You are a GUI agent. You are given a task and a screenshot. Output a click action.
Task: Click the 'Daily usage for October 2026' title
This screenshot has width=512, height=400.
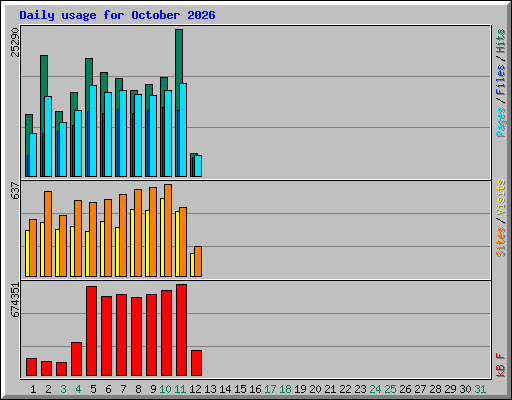[x=117, y=15]
